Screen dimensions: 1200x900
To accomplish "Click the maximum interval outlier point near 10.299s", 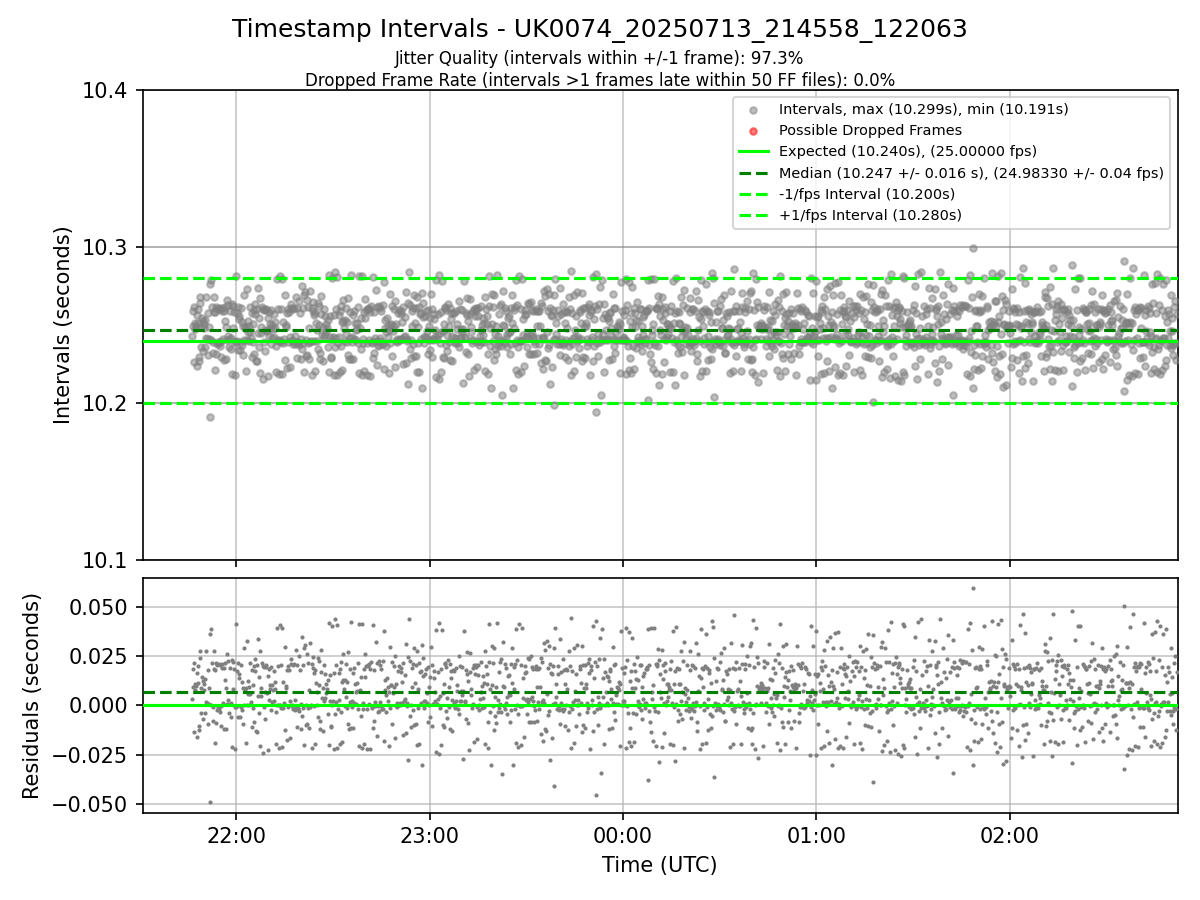I will 973,248.
